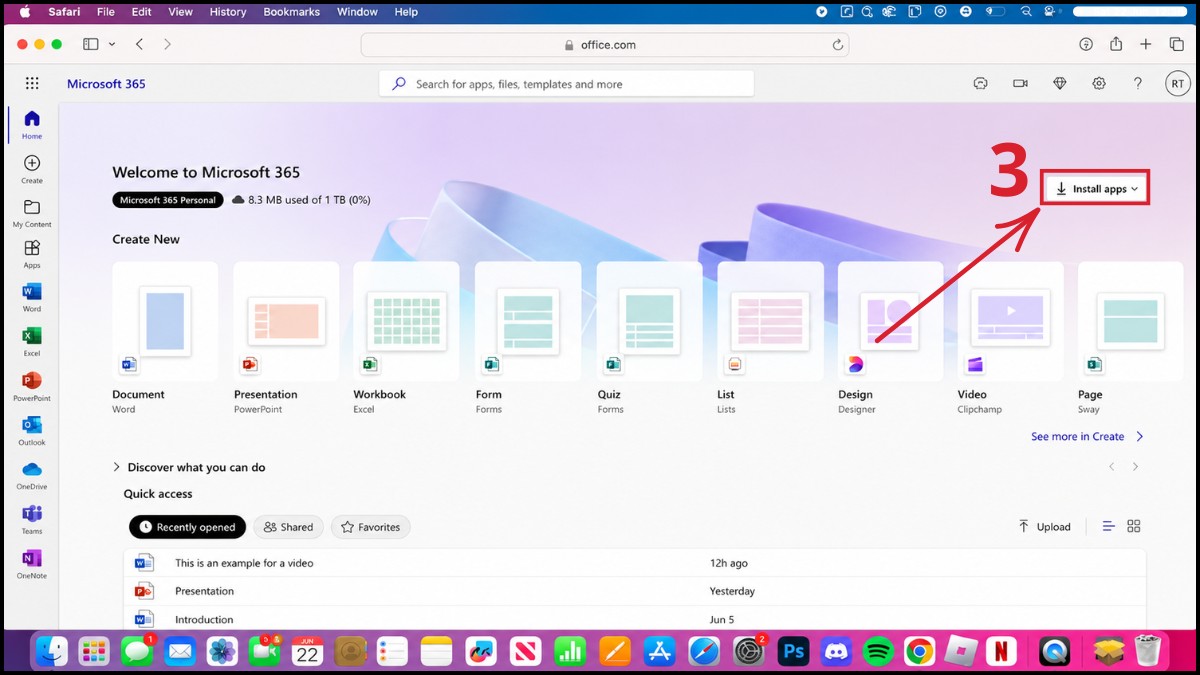The width and height of the screenshot is (1200, 675).
Task: Open Photoshop from the Dock
Action: click(x=794, y=652)
